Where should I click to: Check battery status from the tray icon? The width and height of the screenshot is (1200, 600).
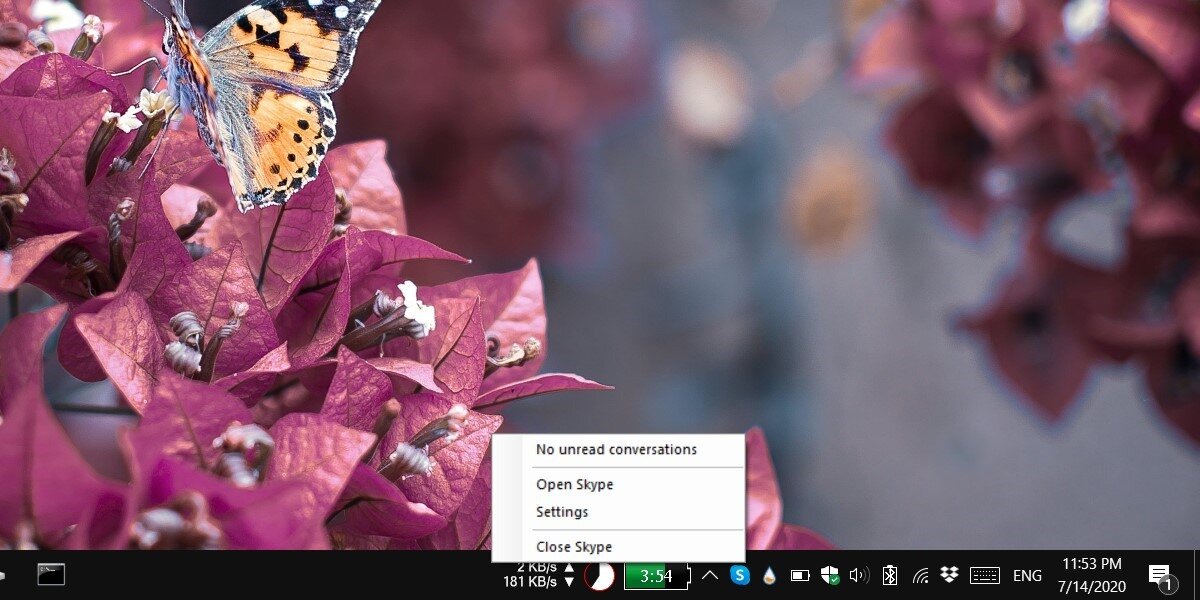(x=800, y=575)
